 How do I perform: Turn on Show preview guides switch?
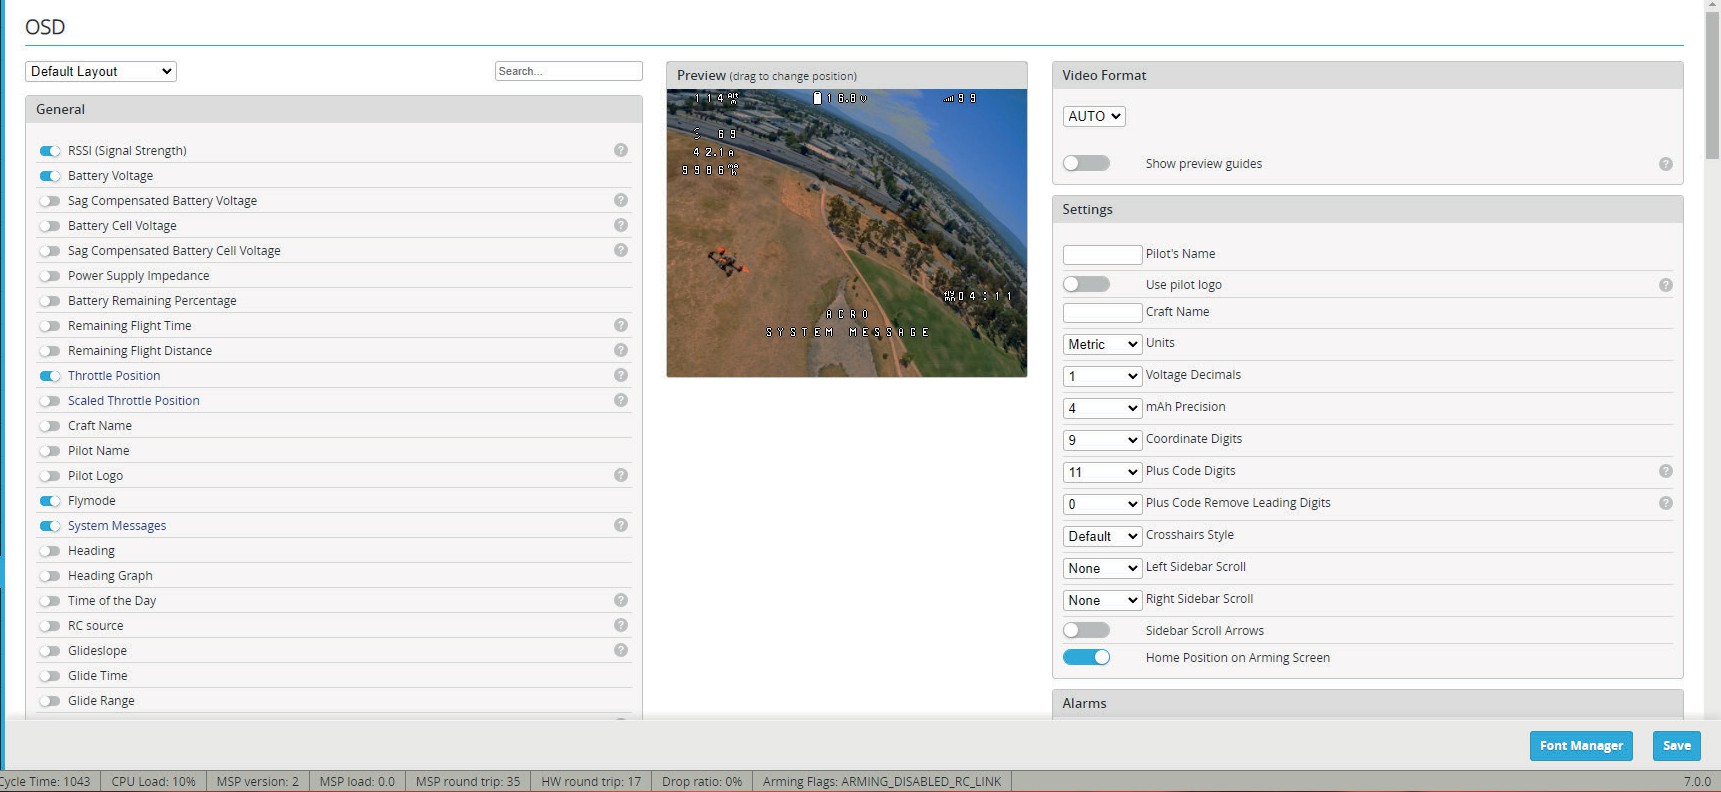(x=1086, y=163)
